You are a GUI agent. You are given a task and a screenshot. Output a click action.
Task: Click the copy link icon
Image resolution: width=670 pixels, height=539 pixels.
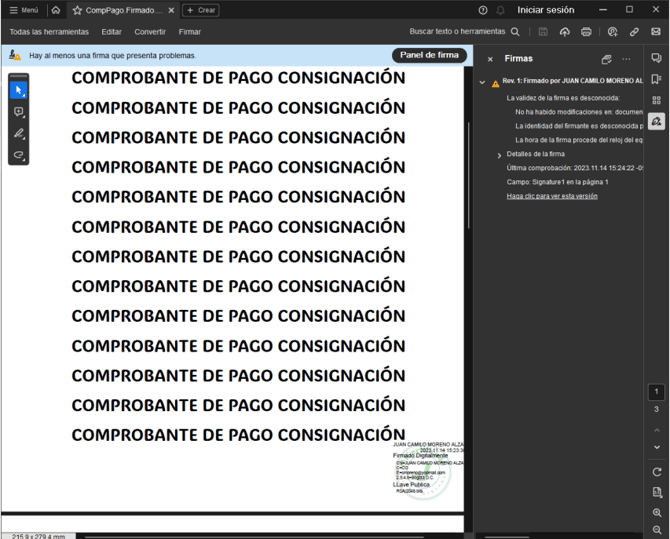(634, 32)
